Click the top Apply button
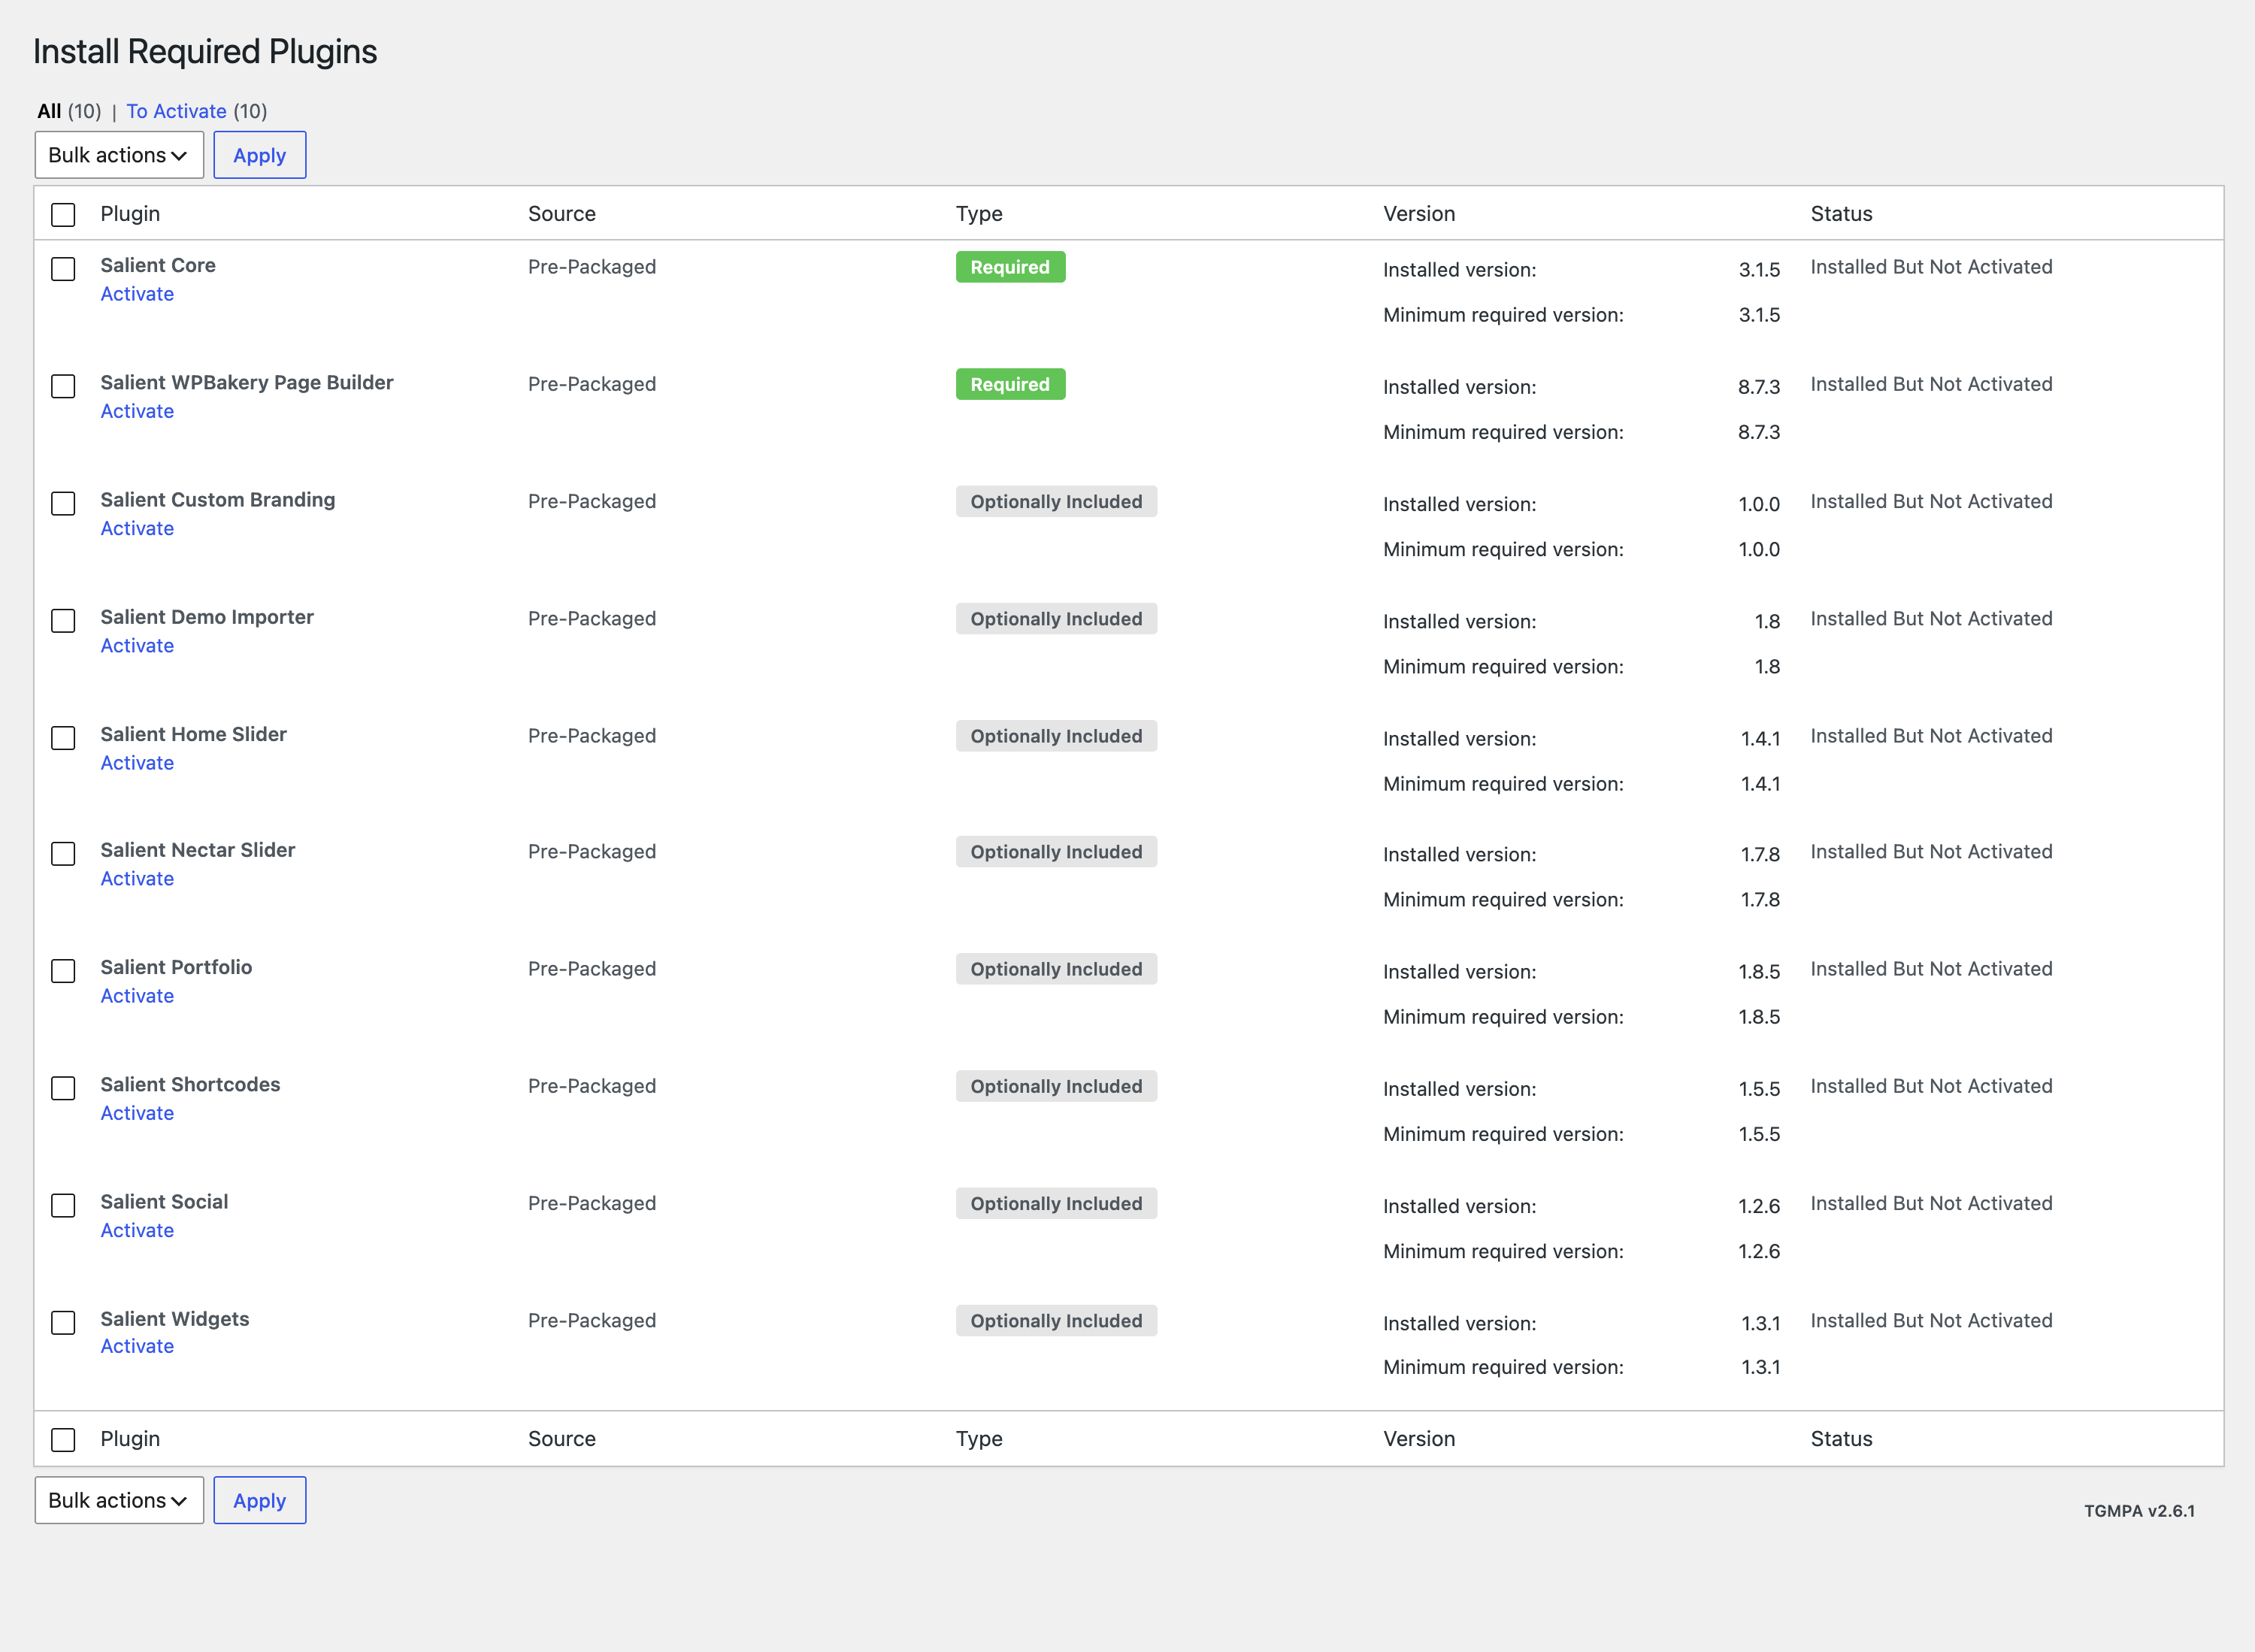Image resolution: width=2255 pixels, height=1652 pixels. 260,155
